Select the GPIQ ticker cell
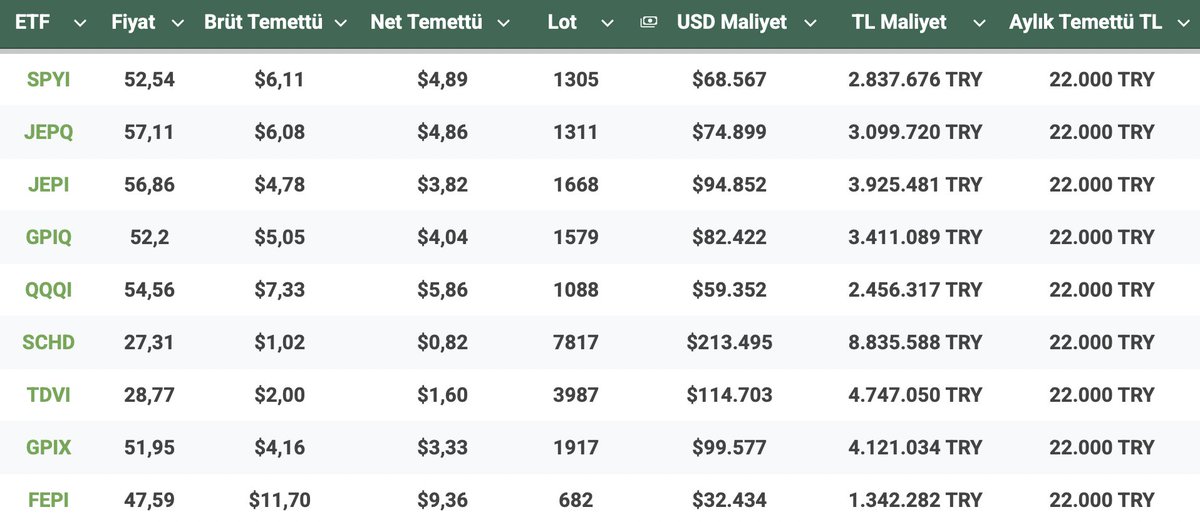Viewport: 1200px width, 522px height. [48, 237]
